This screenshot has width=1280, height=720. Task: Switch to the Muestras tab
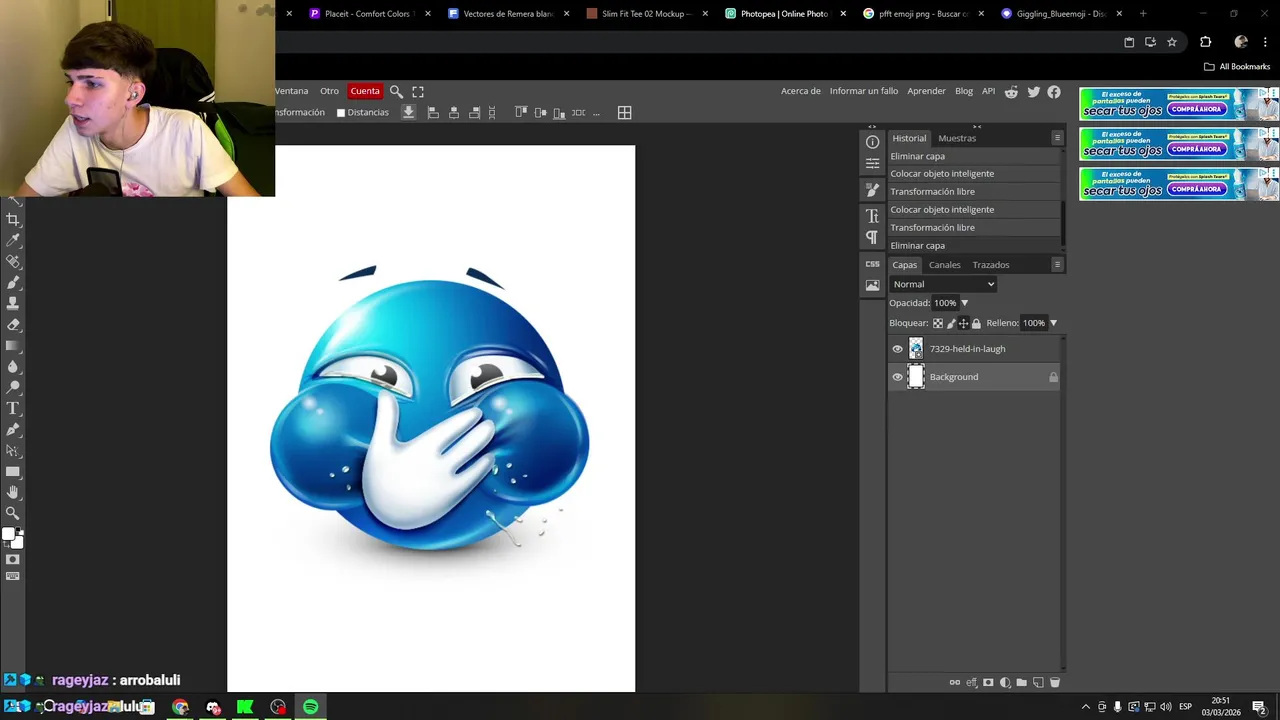[x=957, y=138]
